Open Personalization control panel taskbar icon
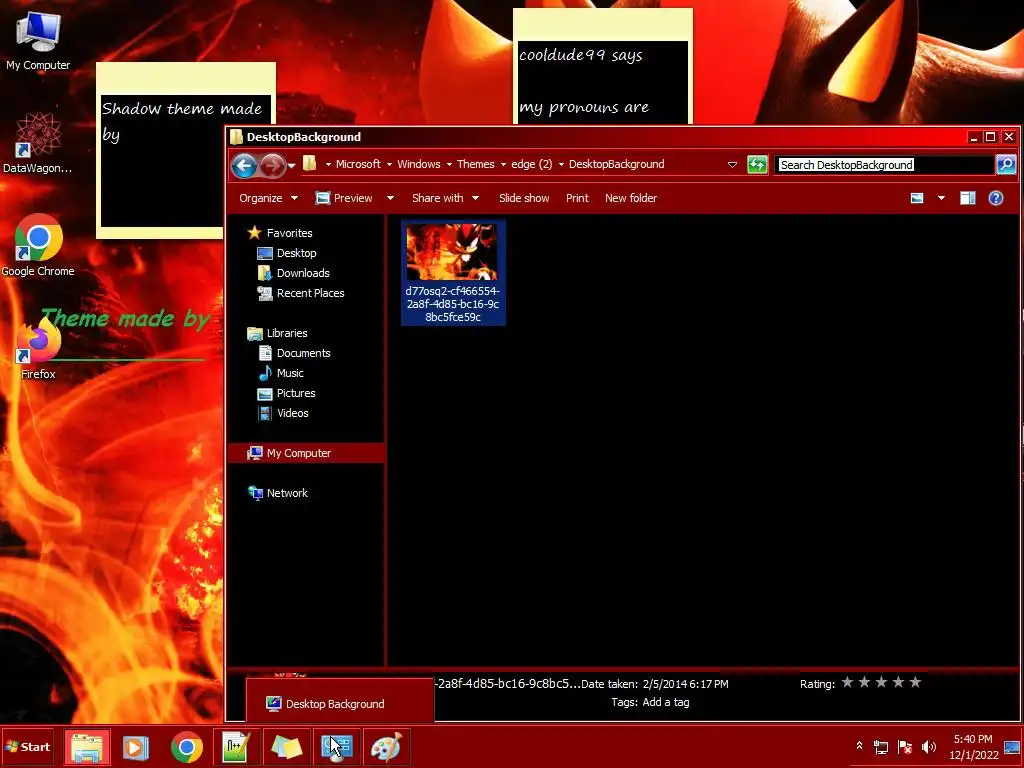The image size is (1024, 768). (x=336, y=747)
